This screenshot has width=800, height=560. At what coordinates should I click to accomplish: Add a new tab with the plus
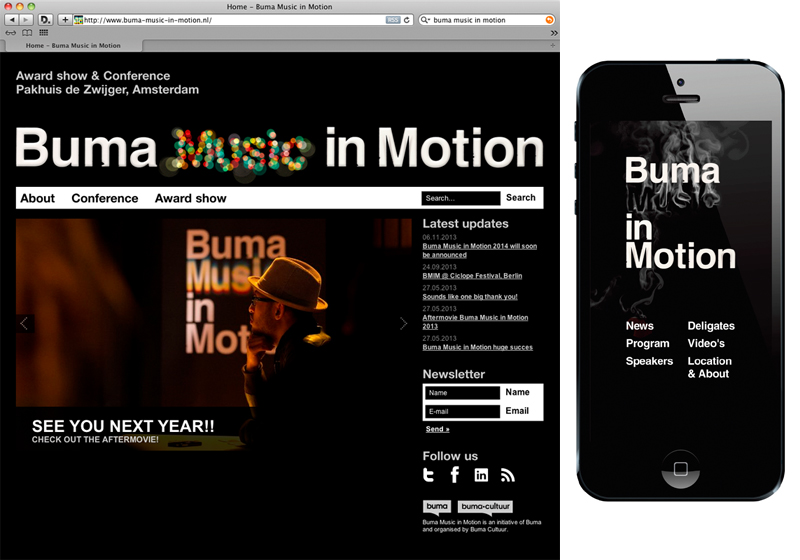click(553, 45)
